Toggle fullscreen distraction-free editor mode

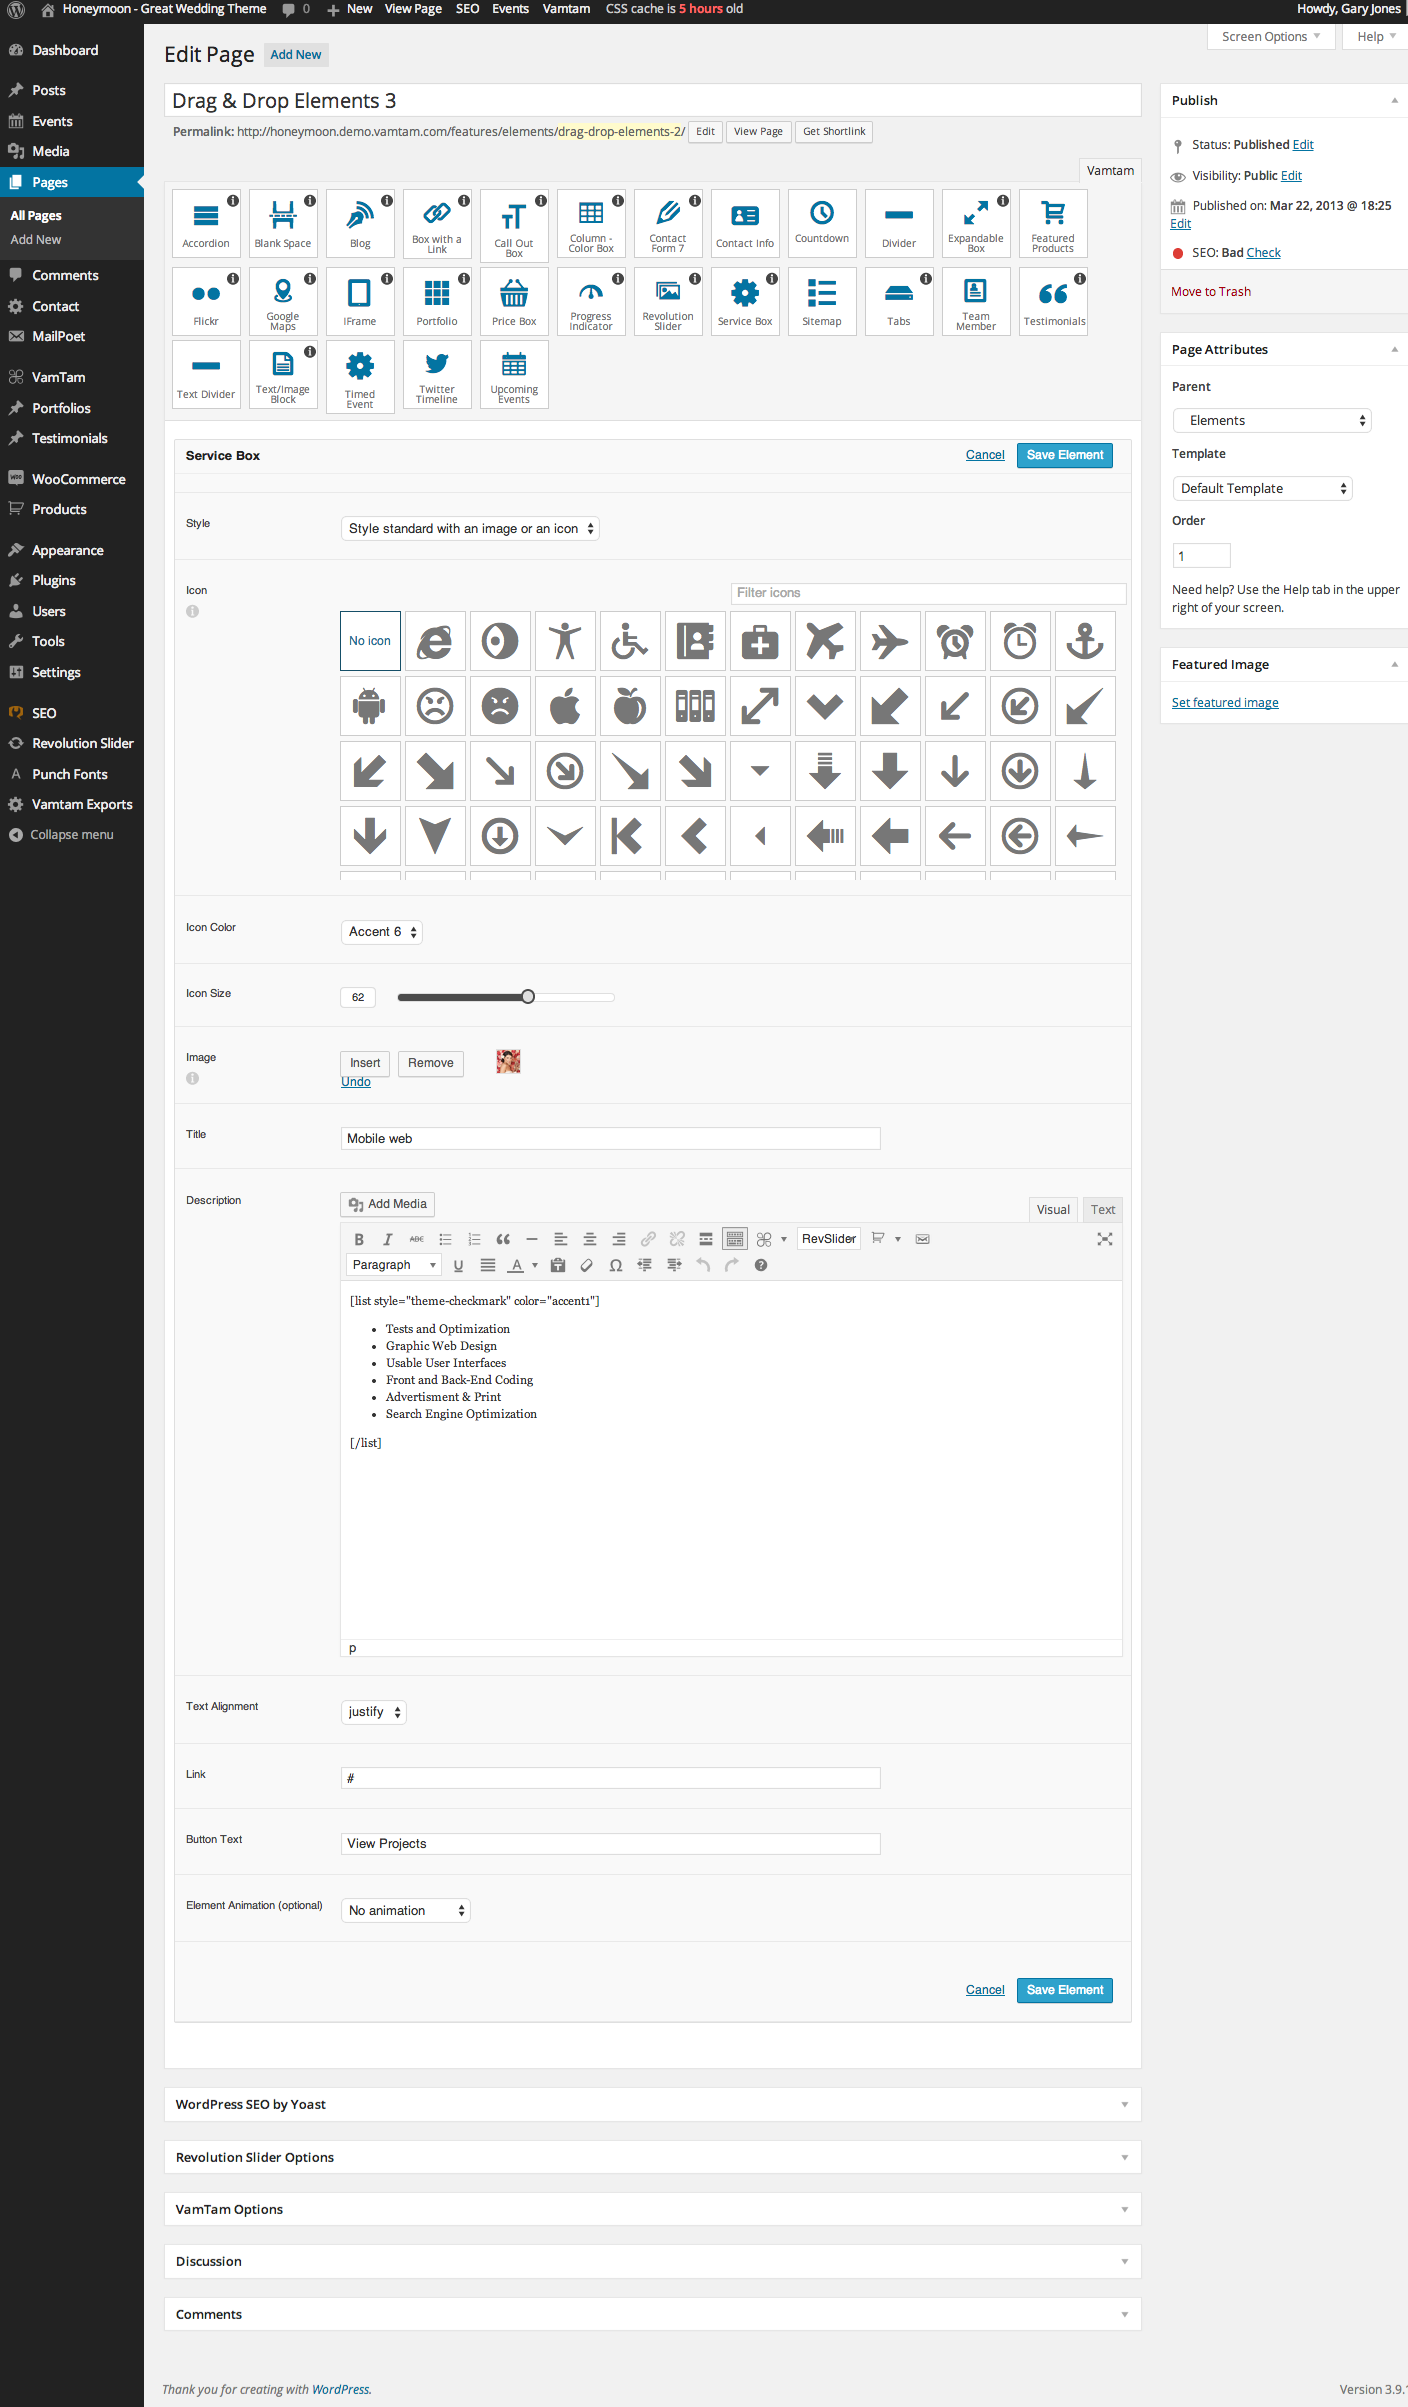click(x=1104, y=1239)
